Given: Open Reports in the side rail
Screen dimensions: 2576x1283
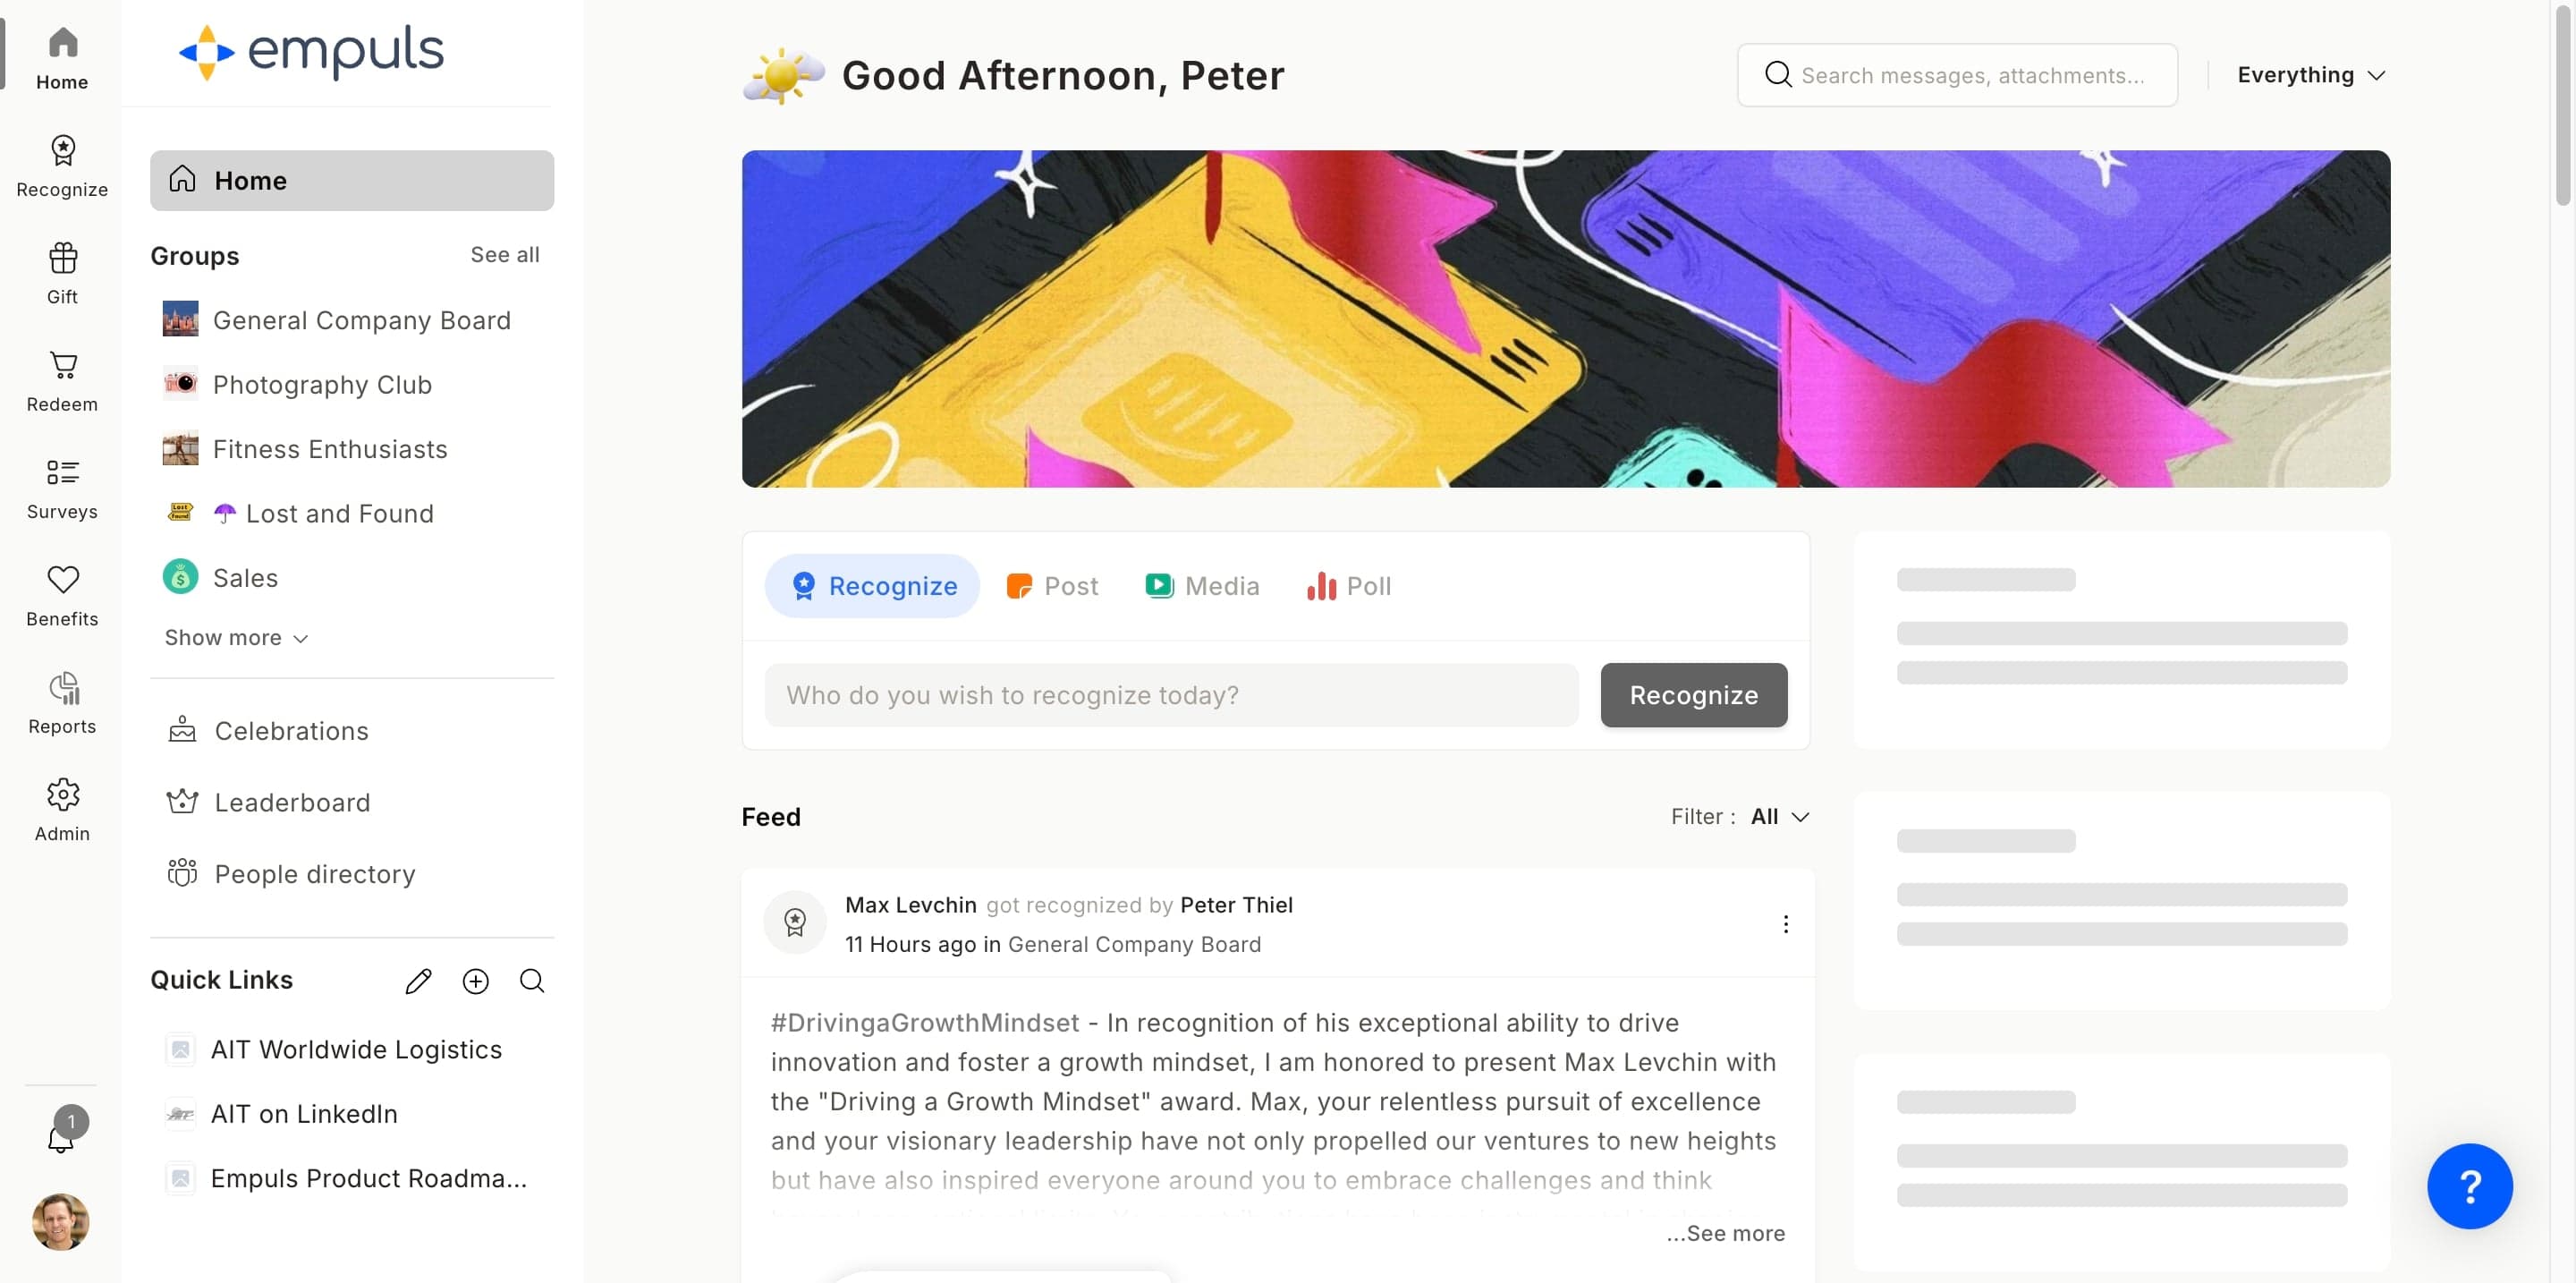Looking at the screenshot, I should coord(62,704).
